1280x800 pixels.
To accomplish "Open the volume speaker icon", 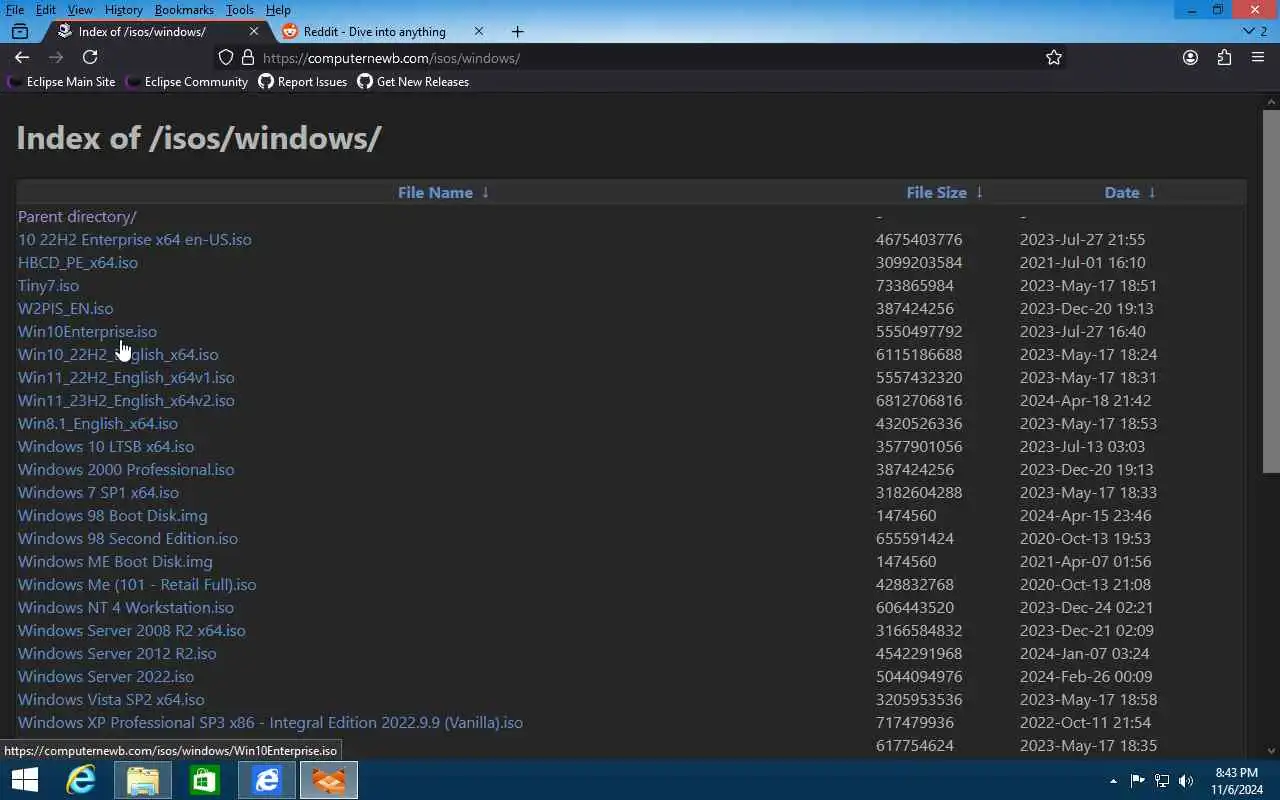I will click(1186, 781).
